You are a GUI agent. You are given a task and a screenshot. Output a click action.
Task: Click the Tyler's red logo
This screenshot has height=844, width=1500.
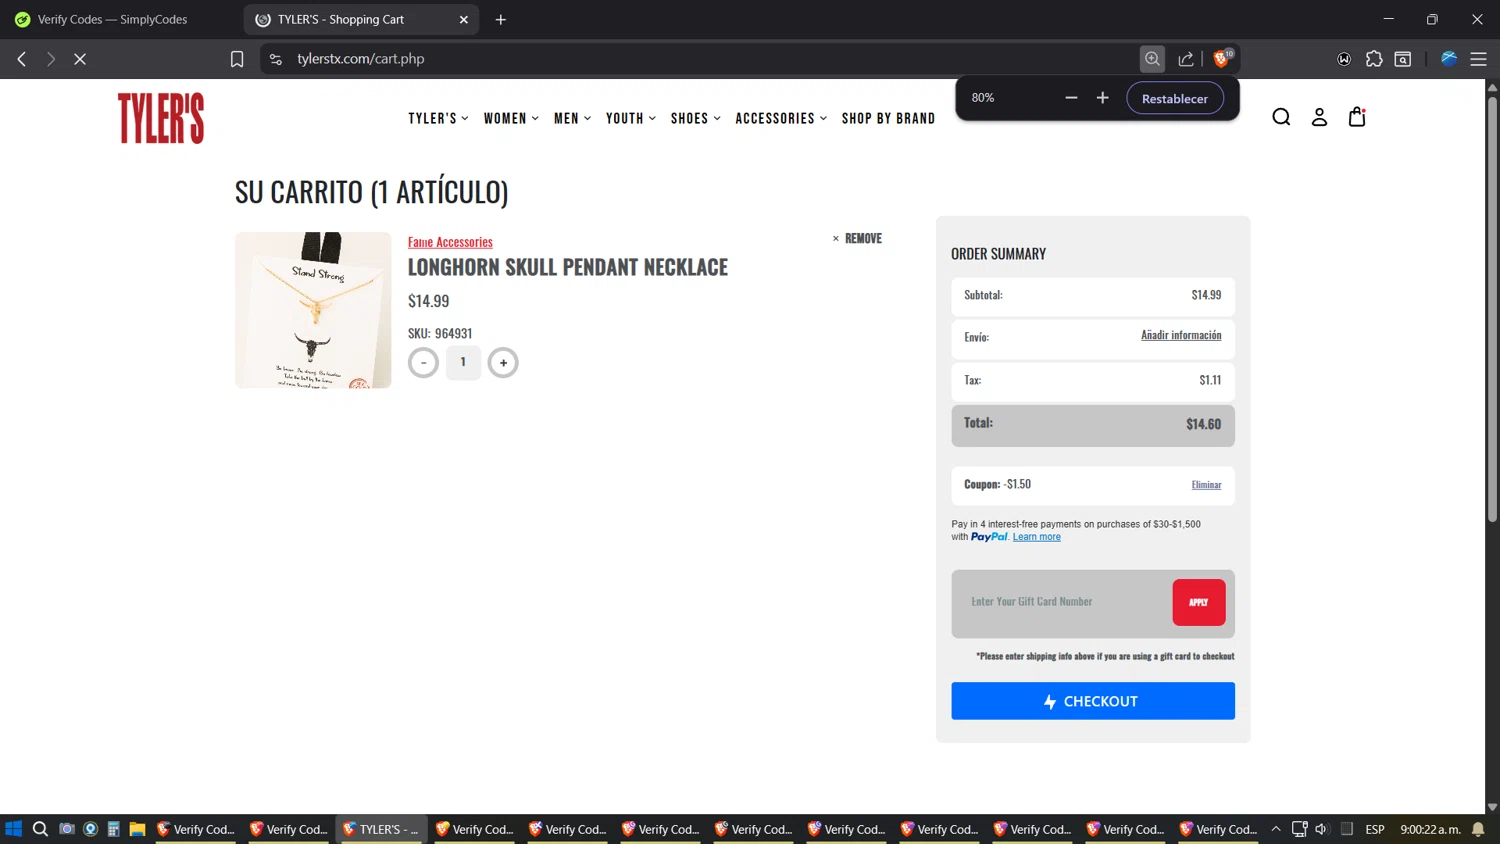tap(161, 118)
